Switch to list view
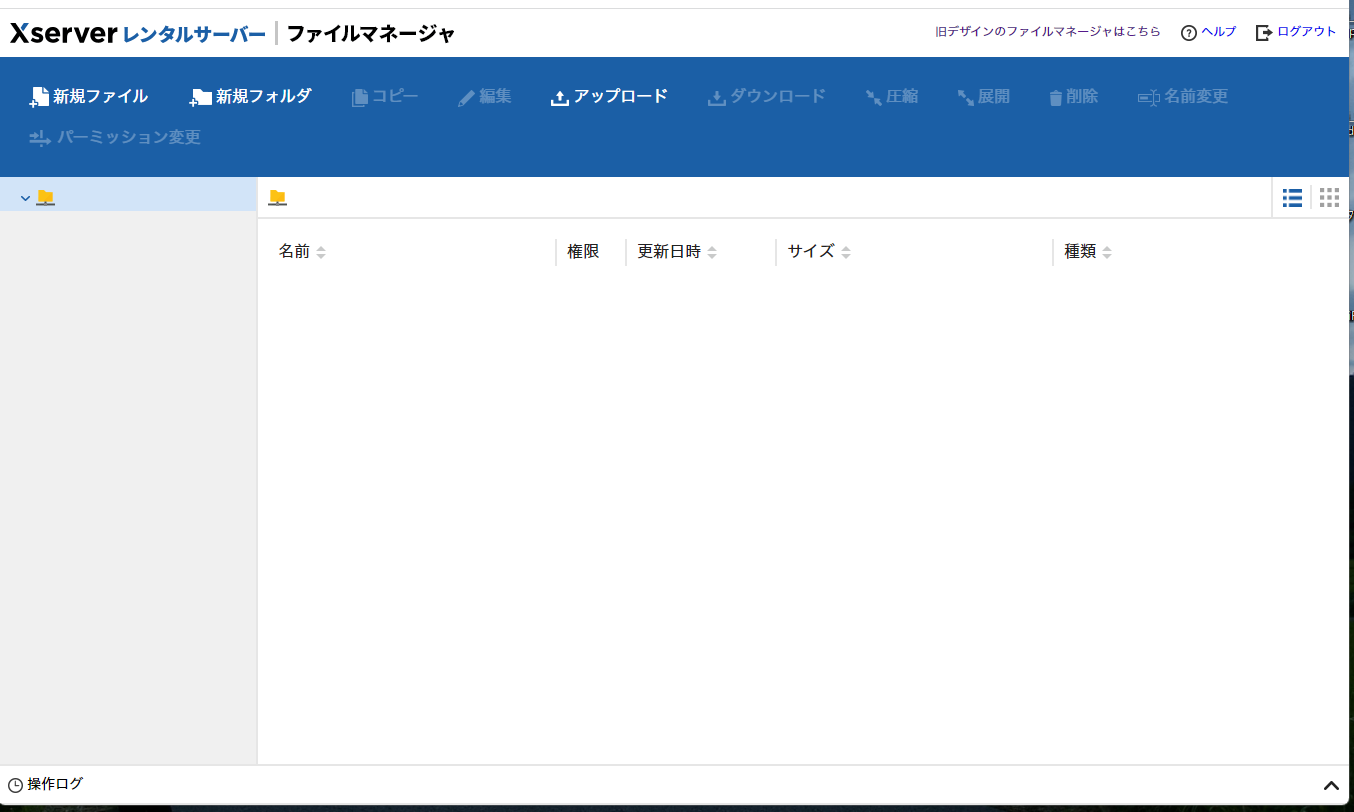This screenshot has height=812, width=1354. coord(1291,197)
